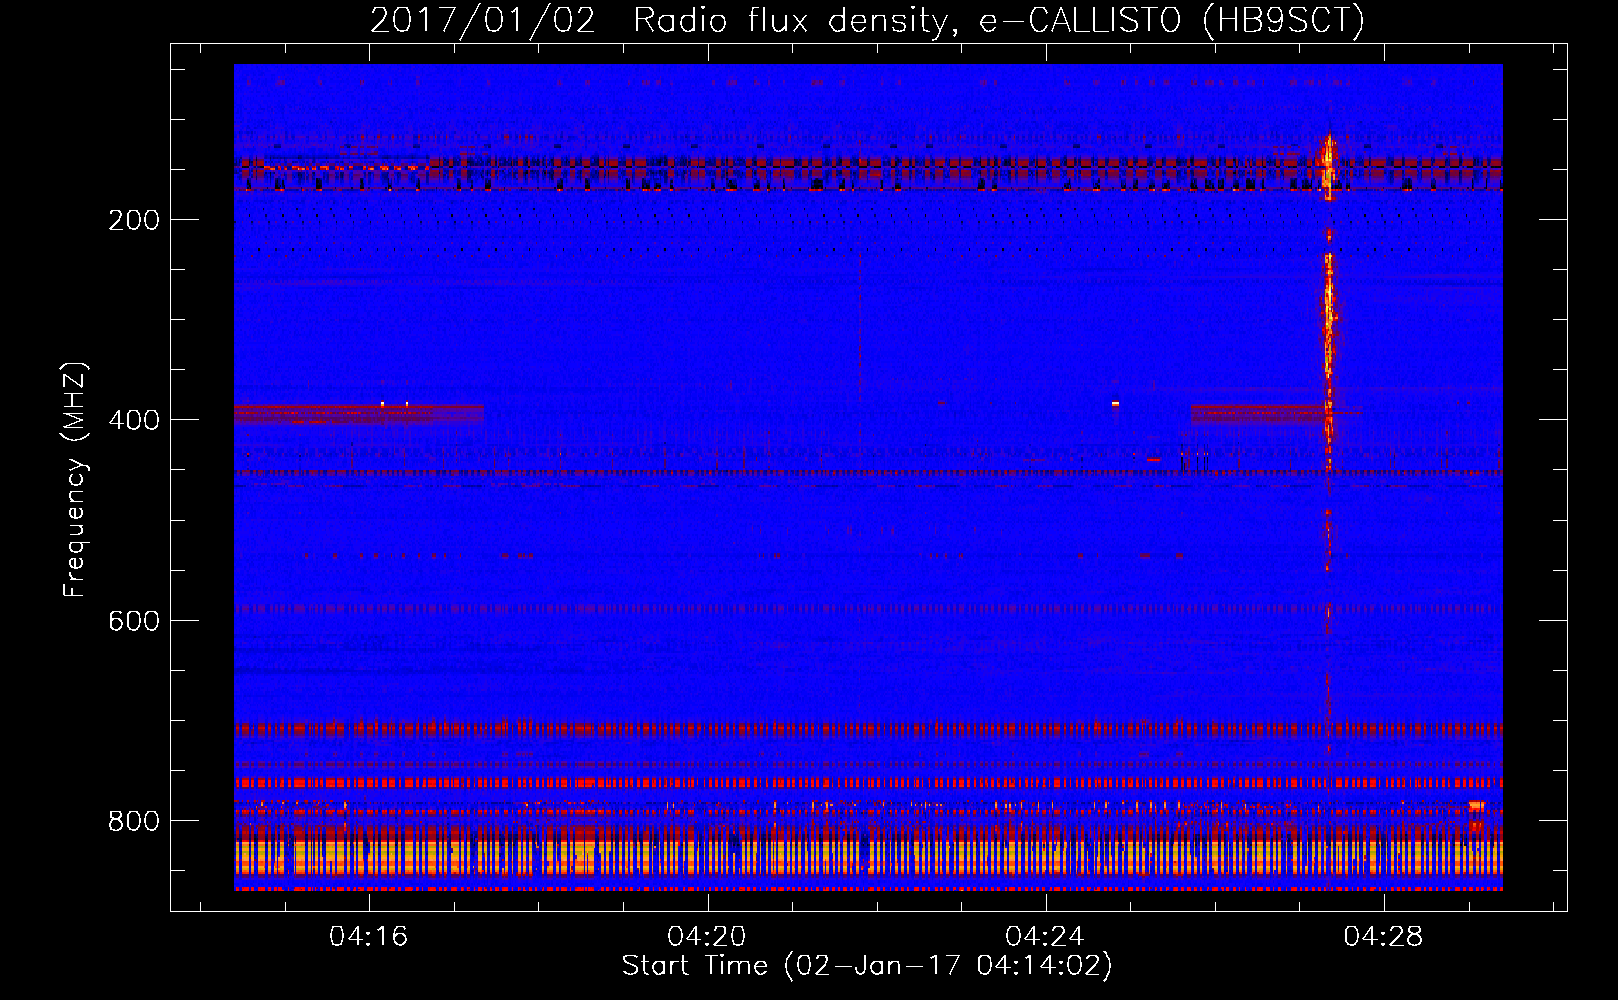Click the 600 frequency tick label
The height and width of the screenshot is (1000, 1618).
point(134,621)
